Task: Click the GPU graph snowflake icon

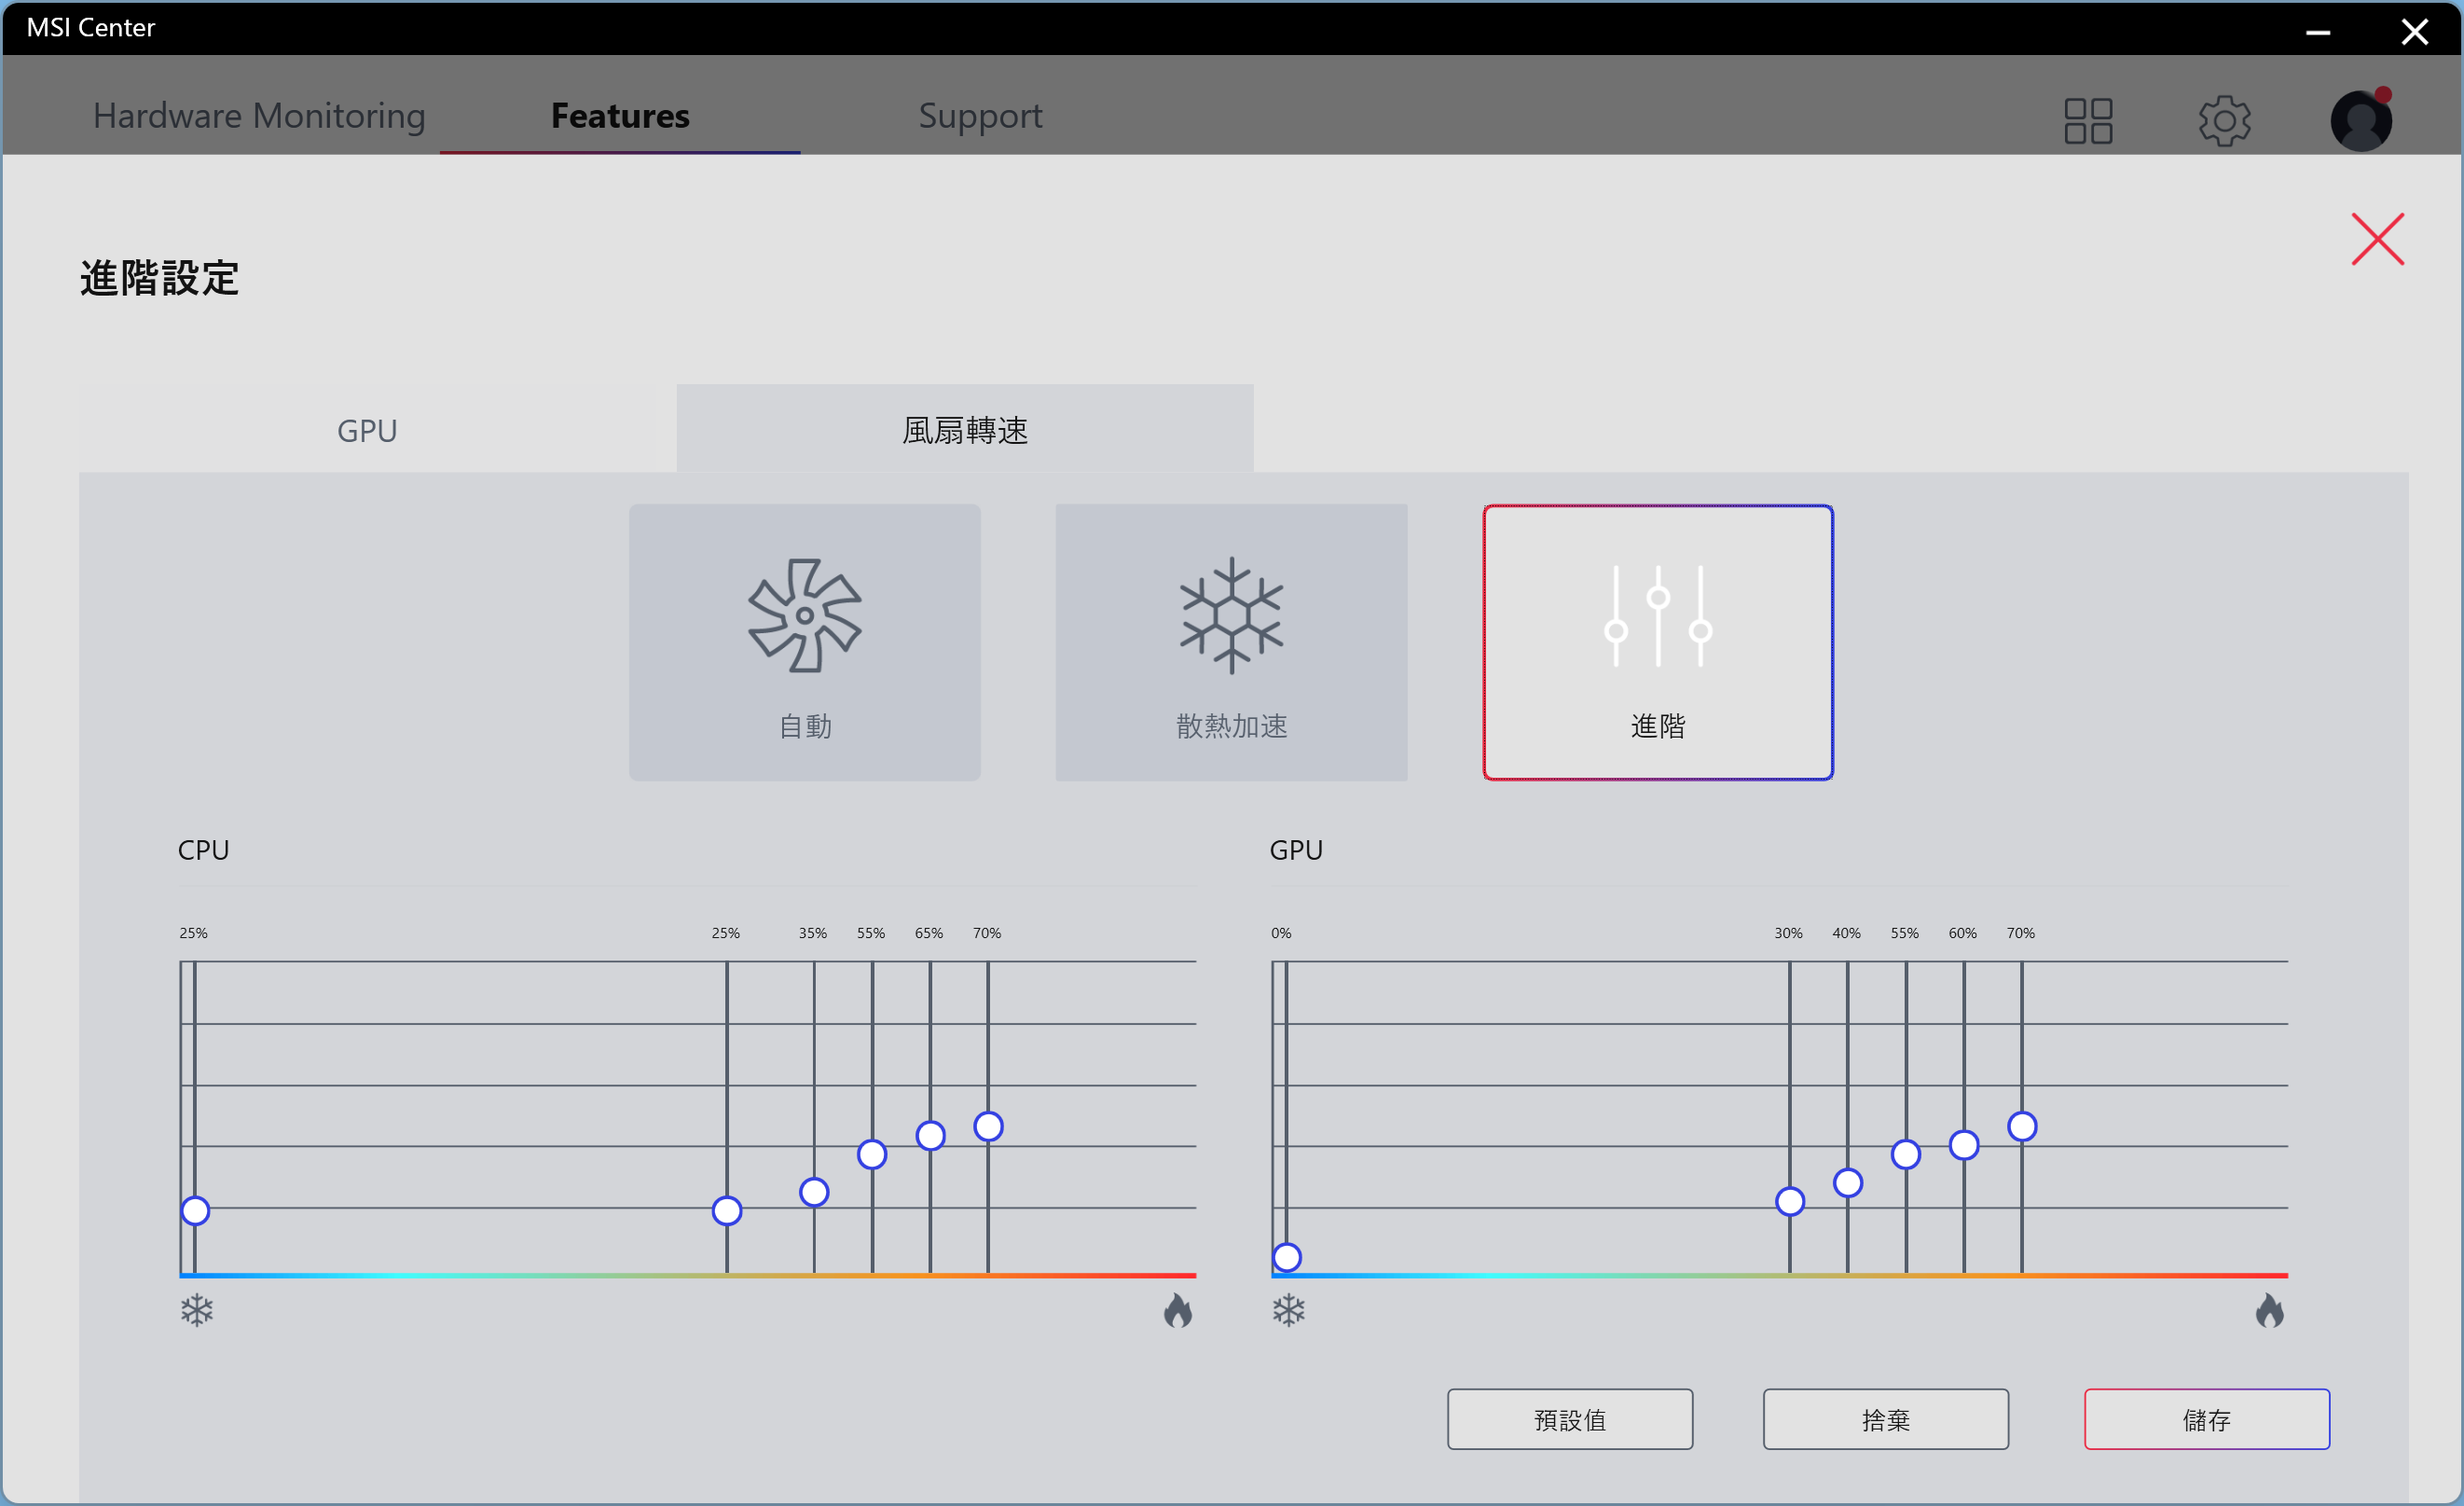Action: [x=1289, y=1310]
